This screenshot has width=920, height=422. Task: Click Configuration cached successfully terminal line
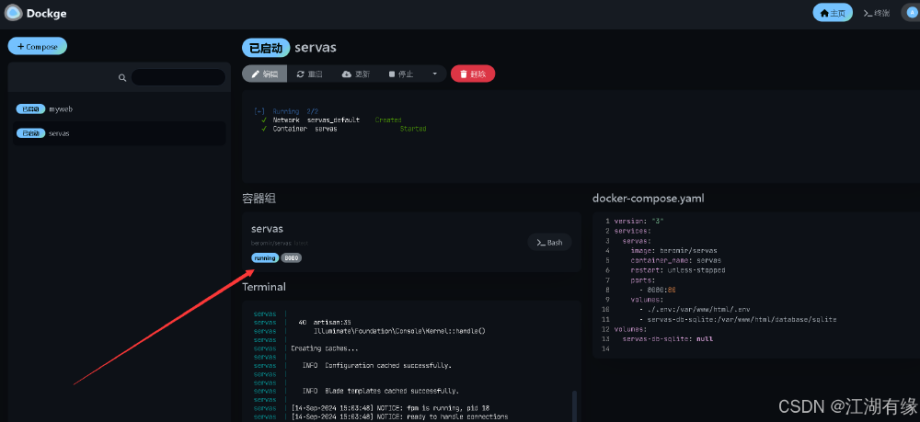pos(377,365)
